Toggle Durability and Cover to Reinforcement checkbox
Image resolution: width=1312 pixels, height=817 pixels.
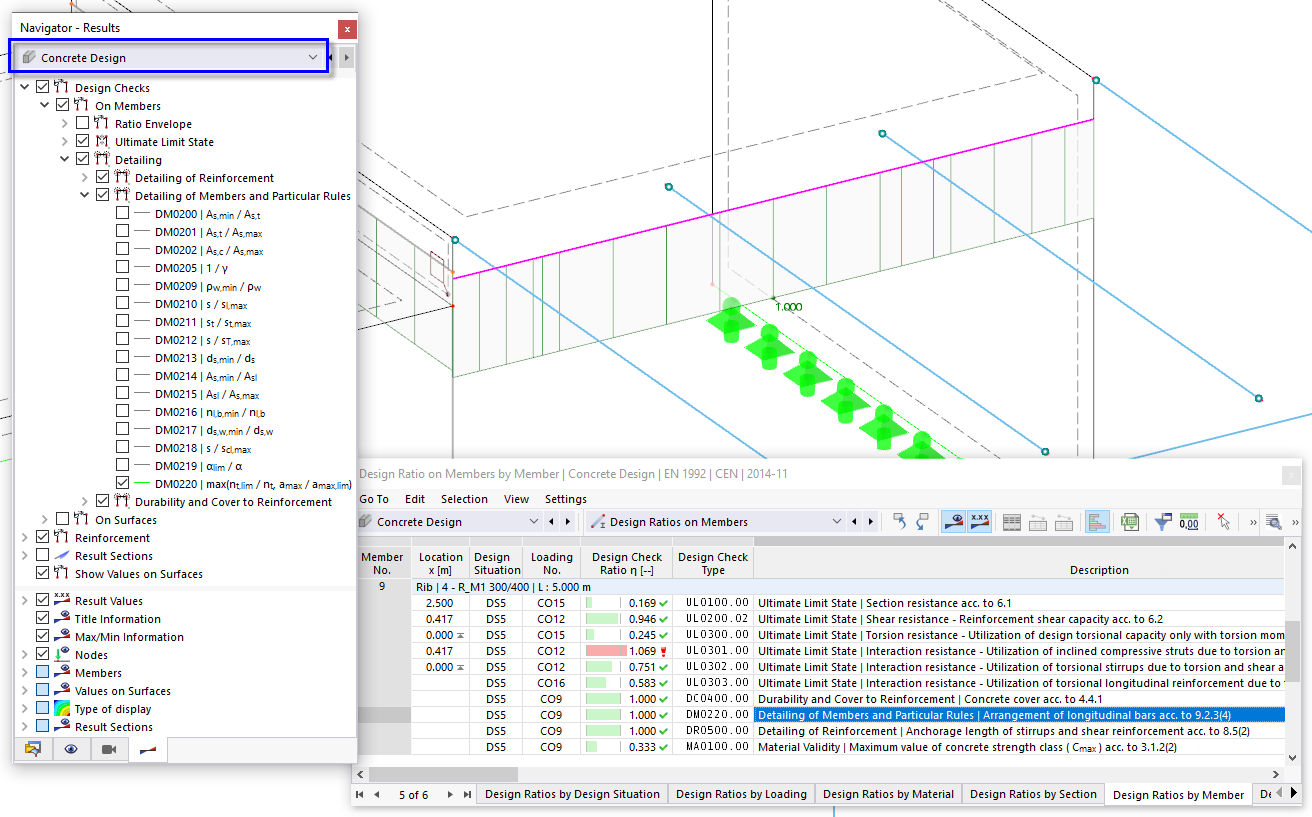click(102, 502)
